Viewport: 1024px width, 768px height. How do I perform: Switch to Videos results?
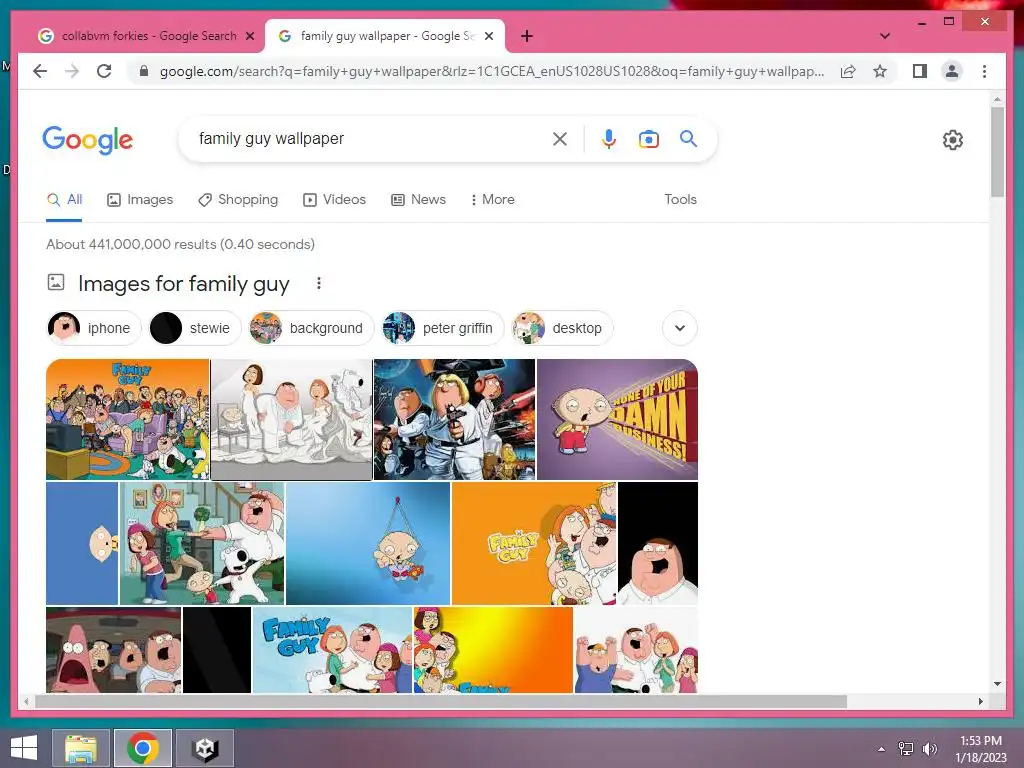334,200
